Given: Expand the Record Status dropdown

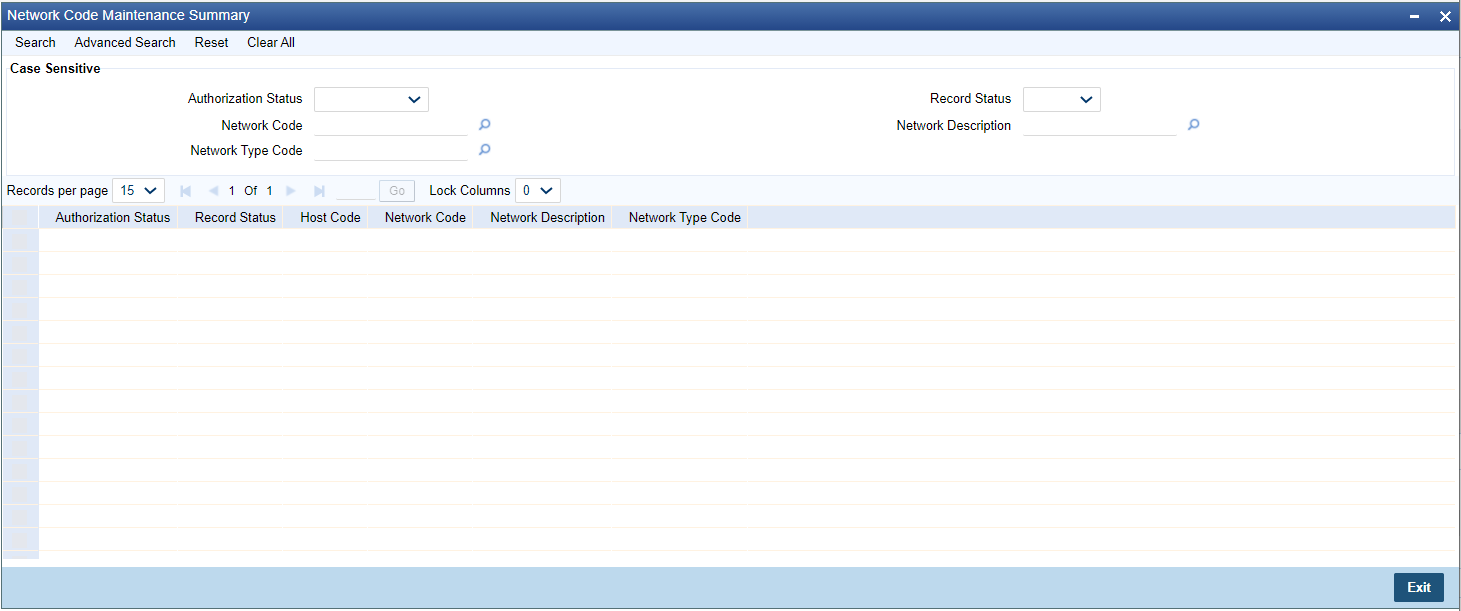Looking at the screenshot, I should point(1062,99).
